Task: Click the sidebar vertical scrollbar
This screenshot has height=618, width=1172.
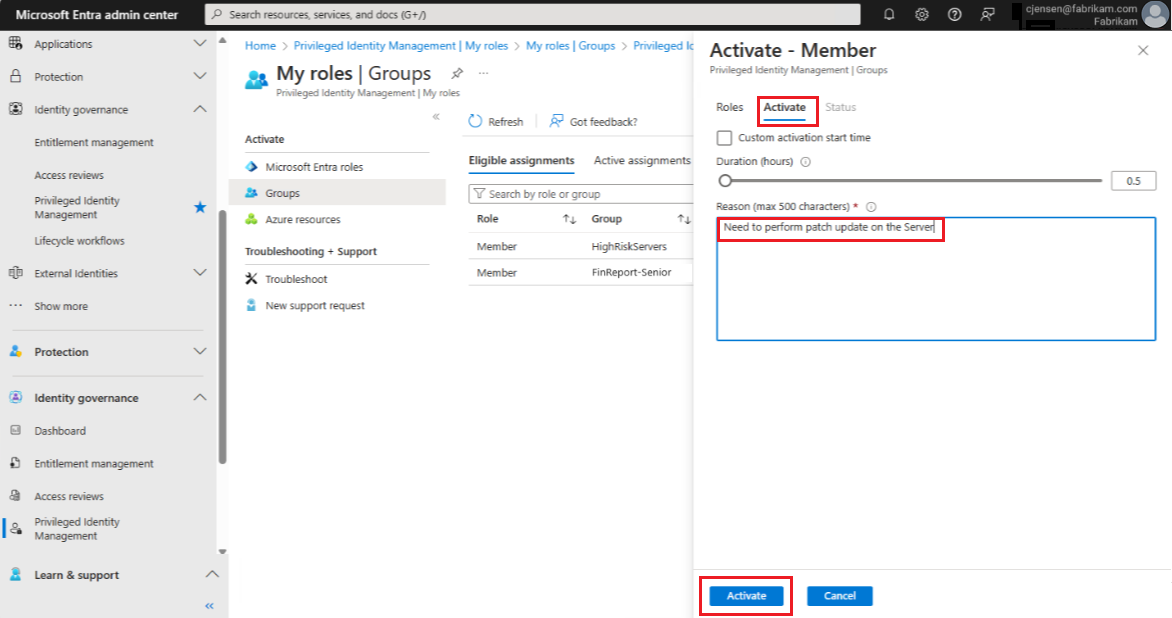Action: 222,336
